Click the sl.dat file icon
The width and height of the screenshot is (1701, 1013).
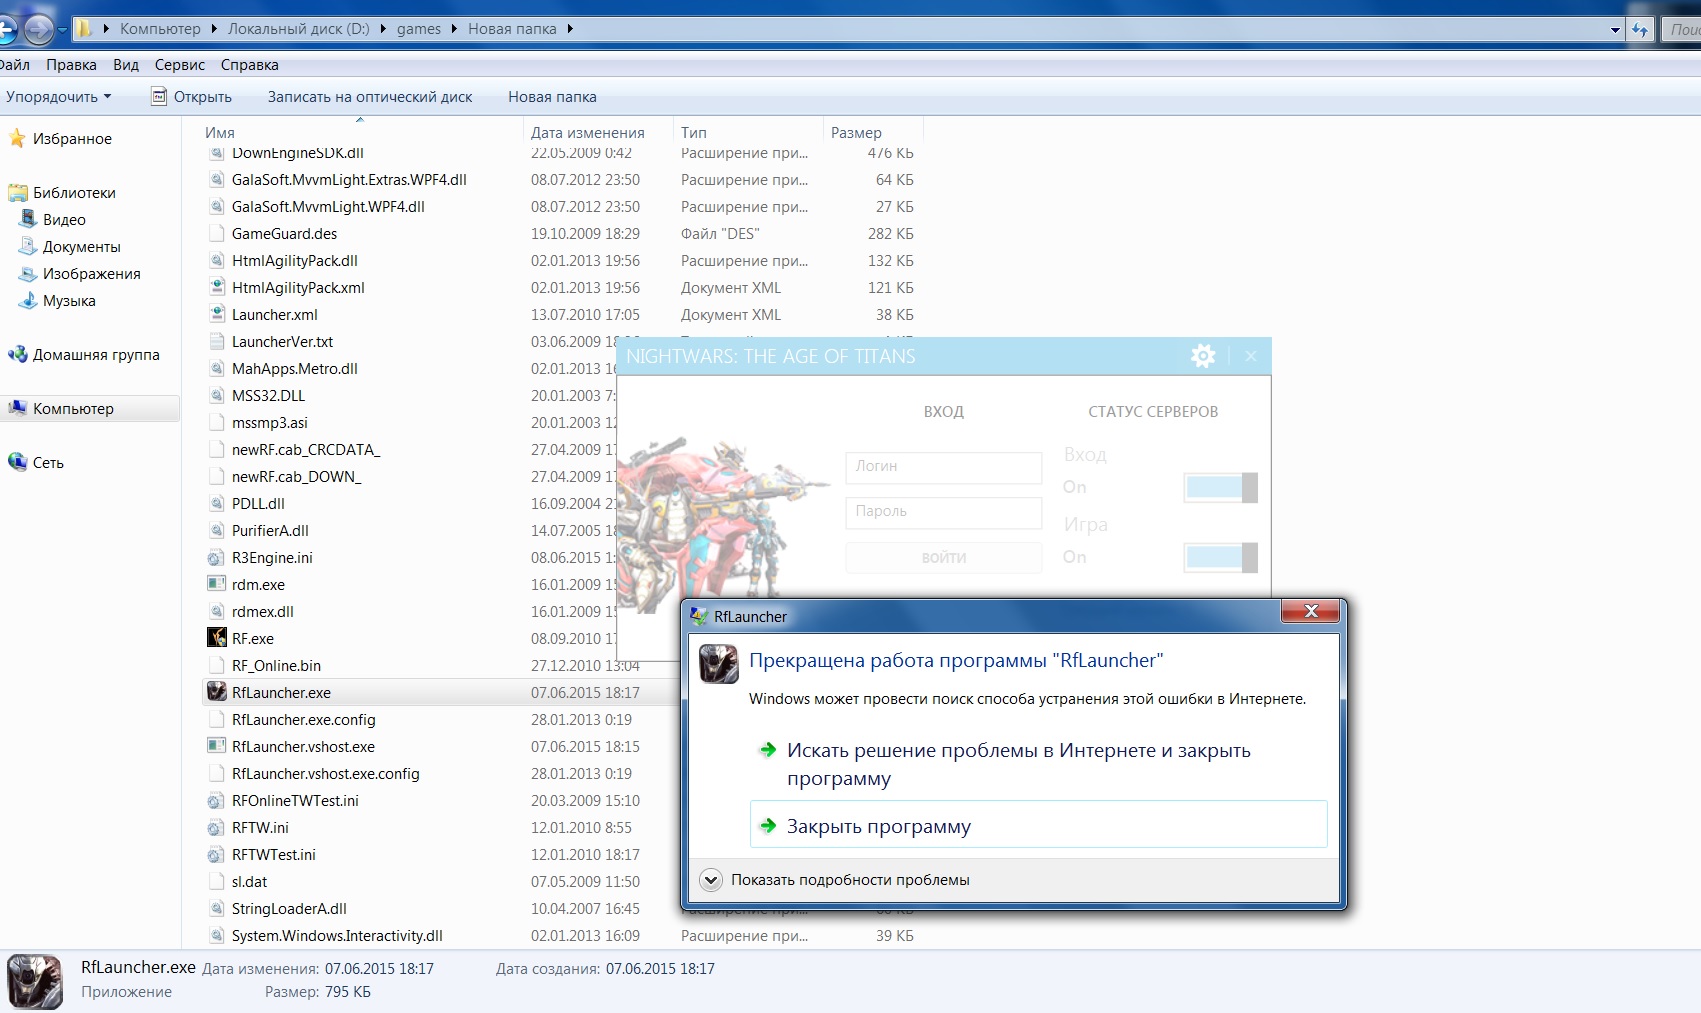(x=216, y=881)
